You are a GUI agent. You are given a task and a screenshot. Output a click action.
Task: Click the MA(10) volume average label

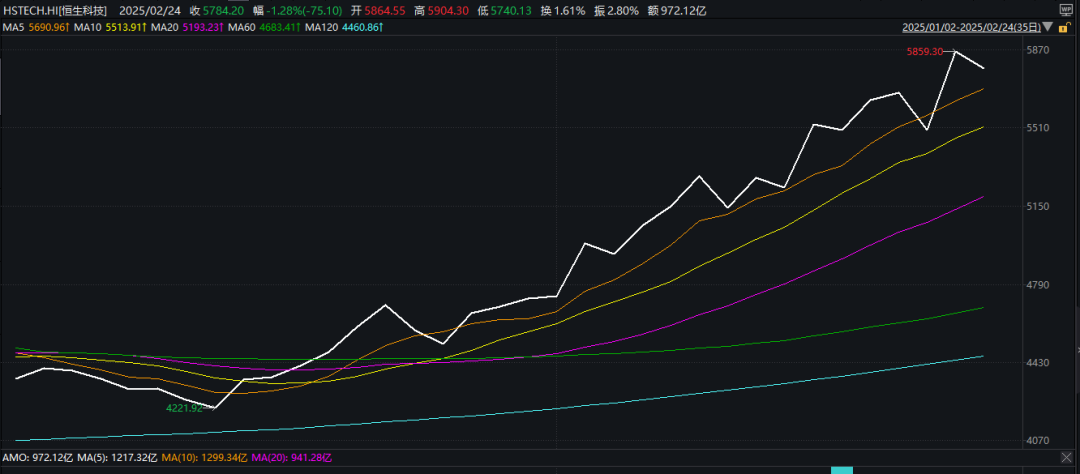pos(186,457)
